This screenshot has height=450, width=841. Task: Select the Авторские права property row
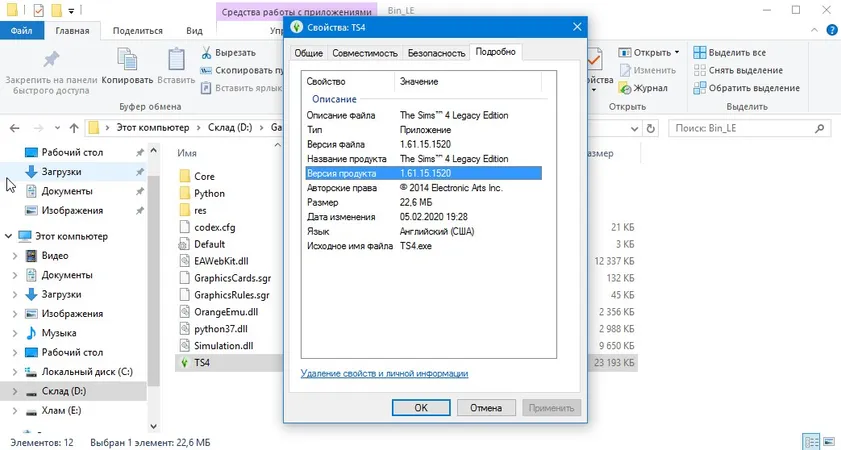pyautogui.click(x=422, y=188)
